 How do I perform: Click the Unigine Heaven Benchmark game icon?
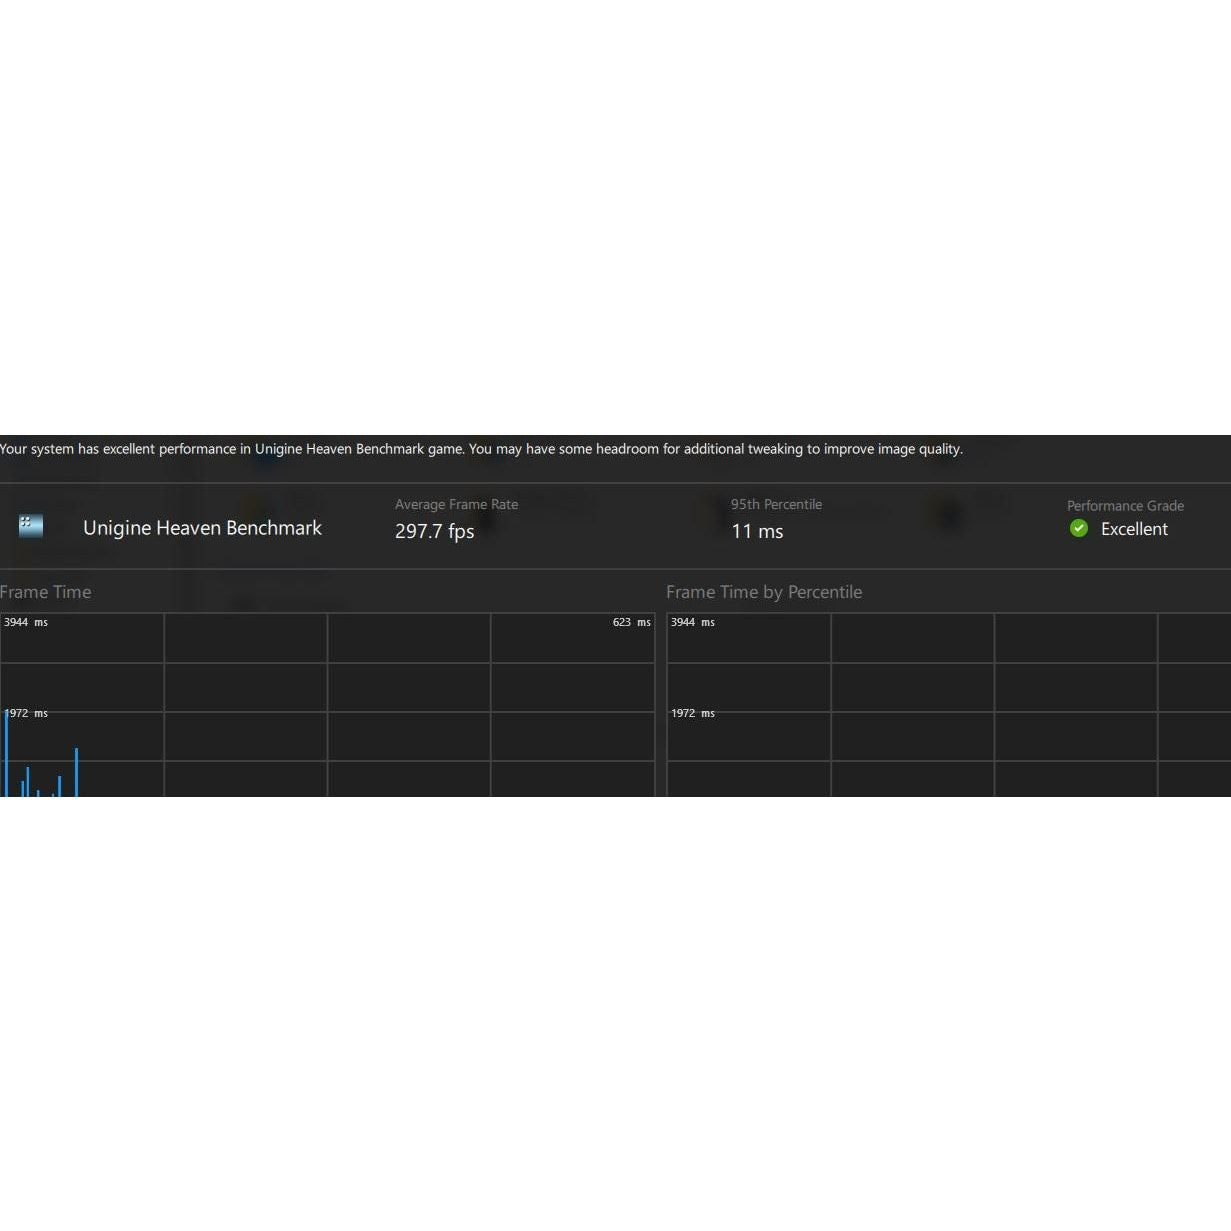tap(31, 526)
